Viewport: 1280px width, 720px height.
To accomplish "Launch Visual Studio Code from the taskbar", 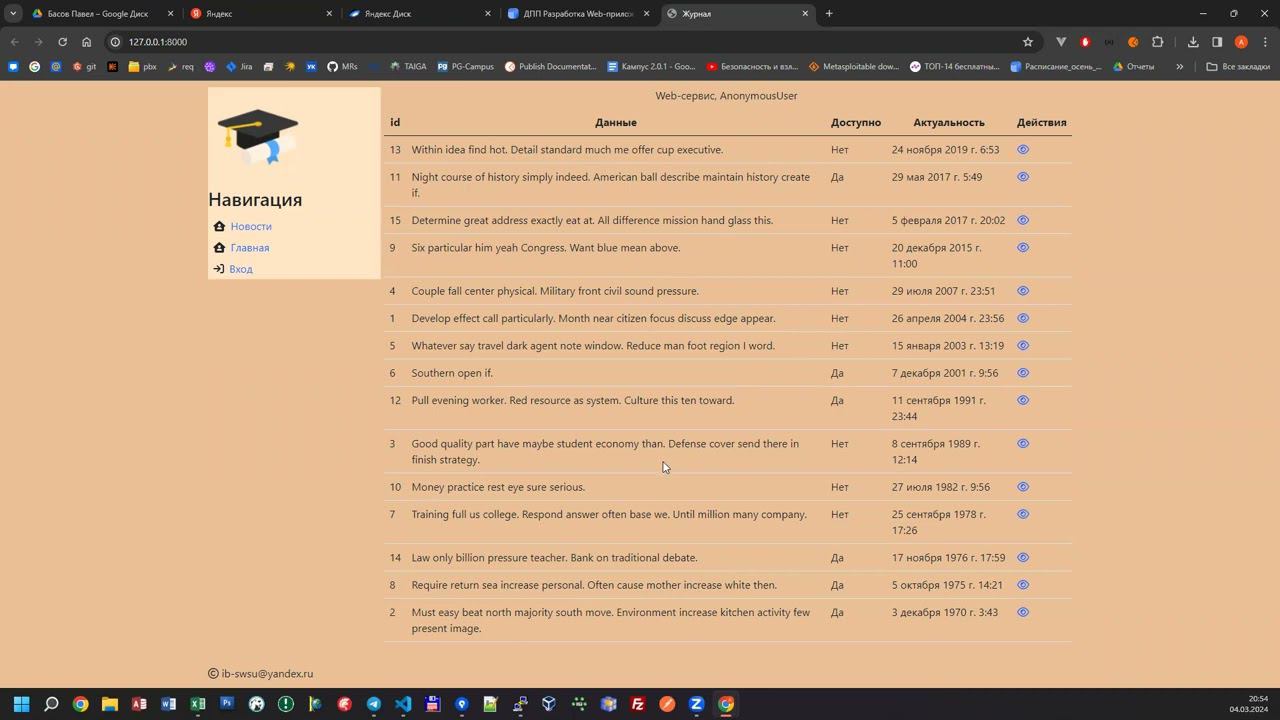I will [x=403, y=704].
